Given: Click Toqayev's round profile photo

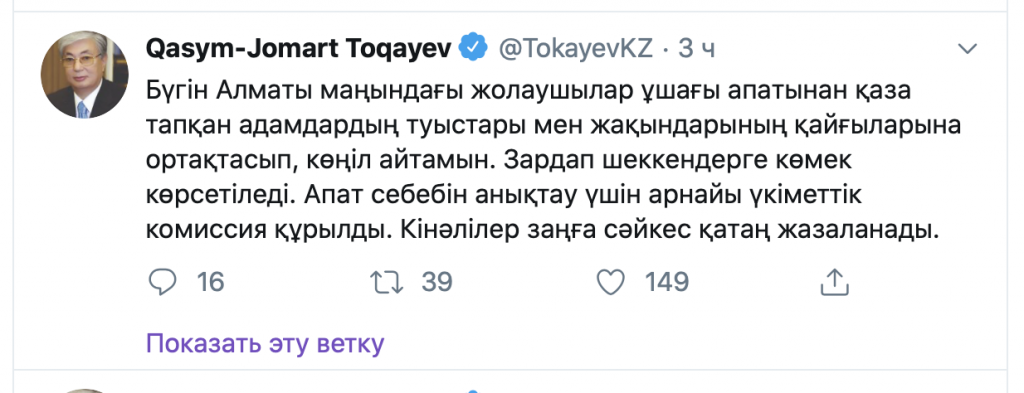Looking at the screenshot, I should tap(84, 74).
